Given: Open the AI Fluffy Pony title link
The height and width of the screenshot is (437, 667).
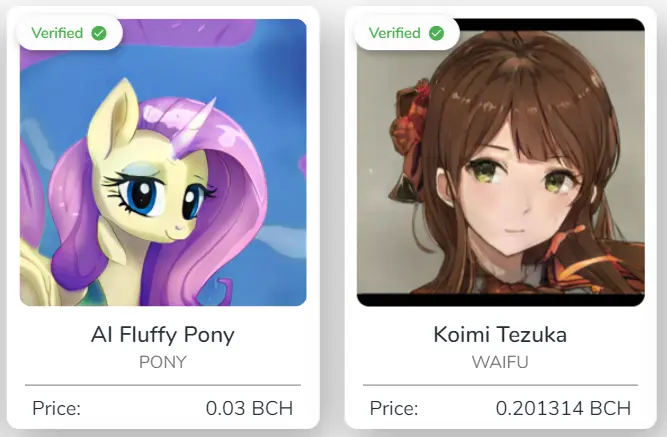Looking at the screenshot, I should (x=162, y=335).
